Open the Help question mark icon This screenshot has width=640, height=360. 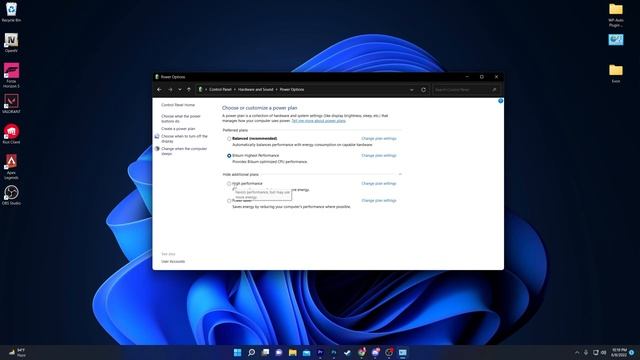coord(500,101)
